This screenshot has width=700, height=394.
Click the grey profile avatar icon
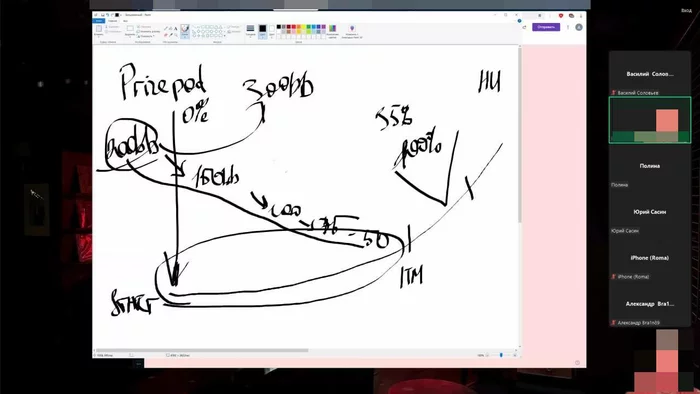click(579, 27)
